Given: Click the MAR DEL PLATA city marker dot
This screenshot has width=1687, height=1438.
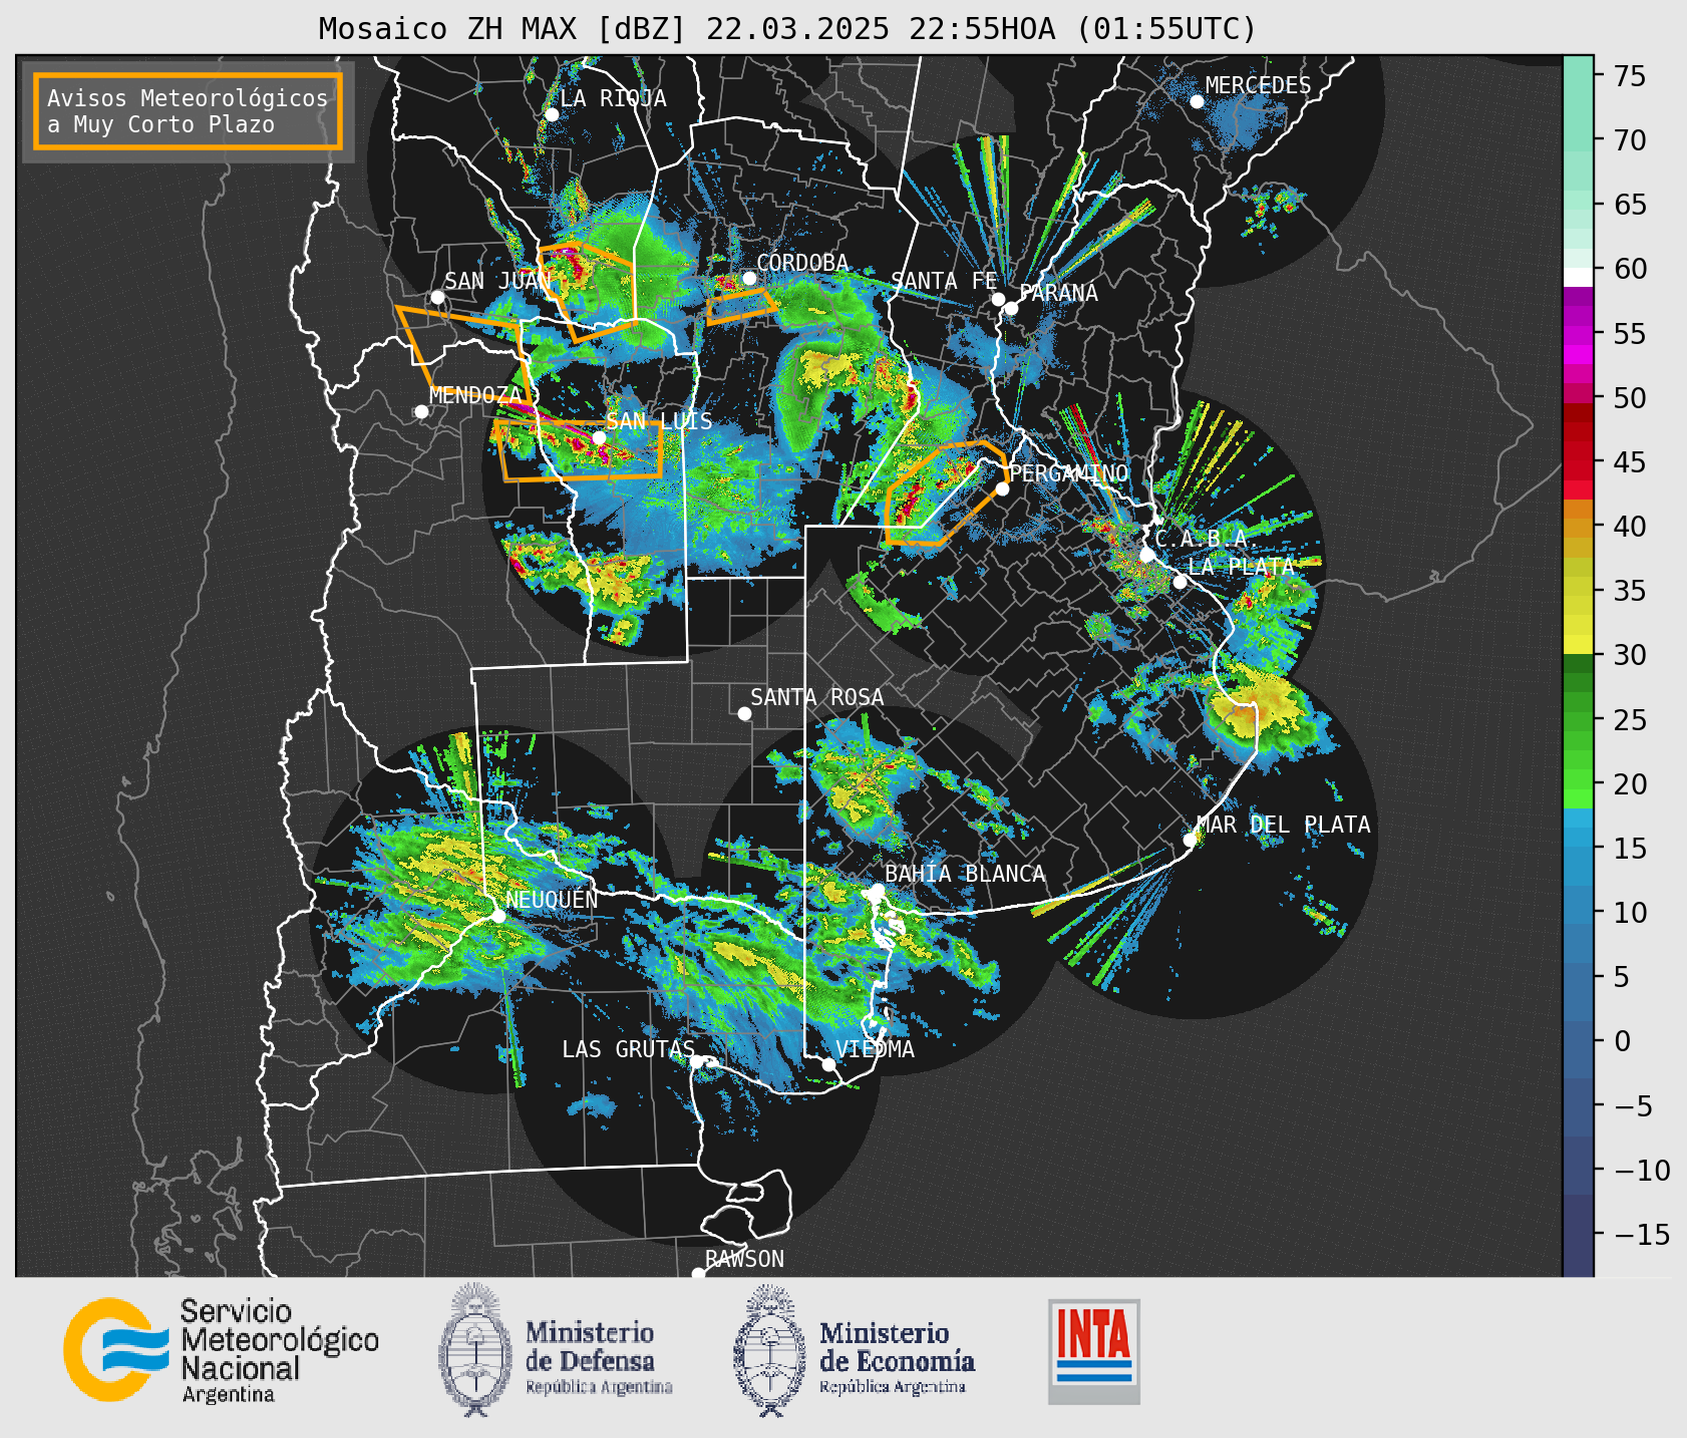Looking at the screenshot, I should coord(1190,840).
